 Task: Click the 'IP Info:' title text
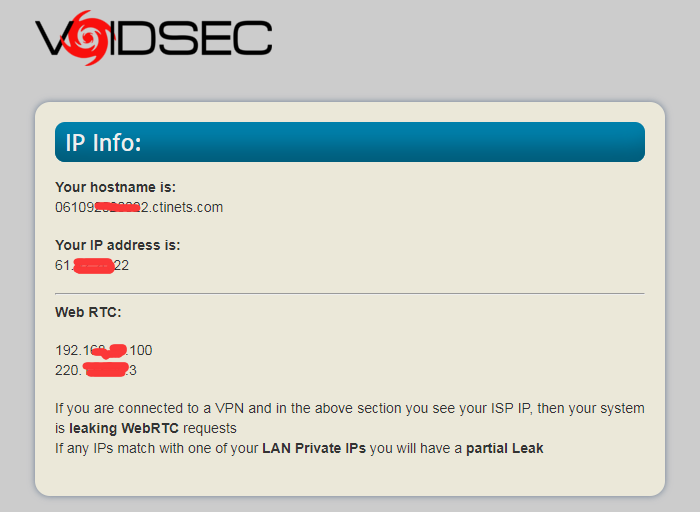pyautogui.click(x=104, y=143)
